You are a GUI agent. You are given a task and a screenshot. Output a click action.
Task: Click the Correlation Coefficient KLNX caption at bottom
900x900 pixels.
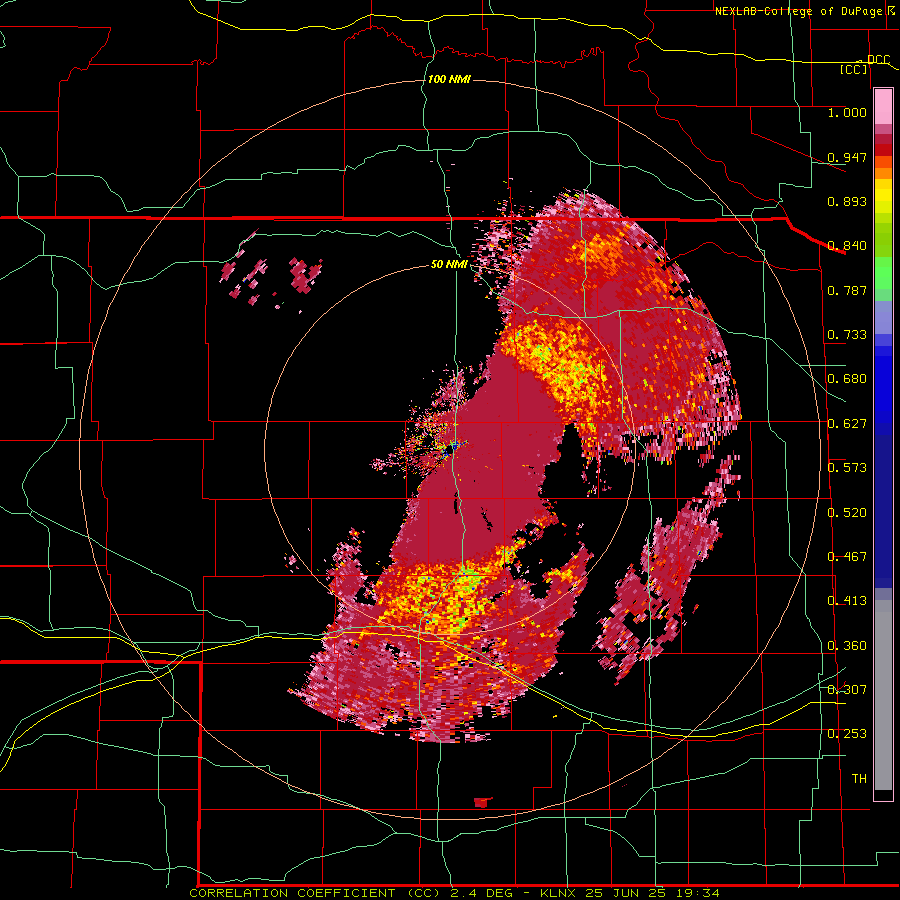[455, 893]
